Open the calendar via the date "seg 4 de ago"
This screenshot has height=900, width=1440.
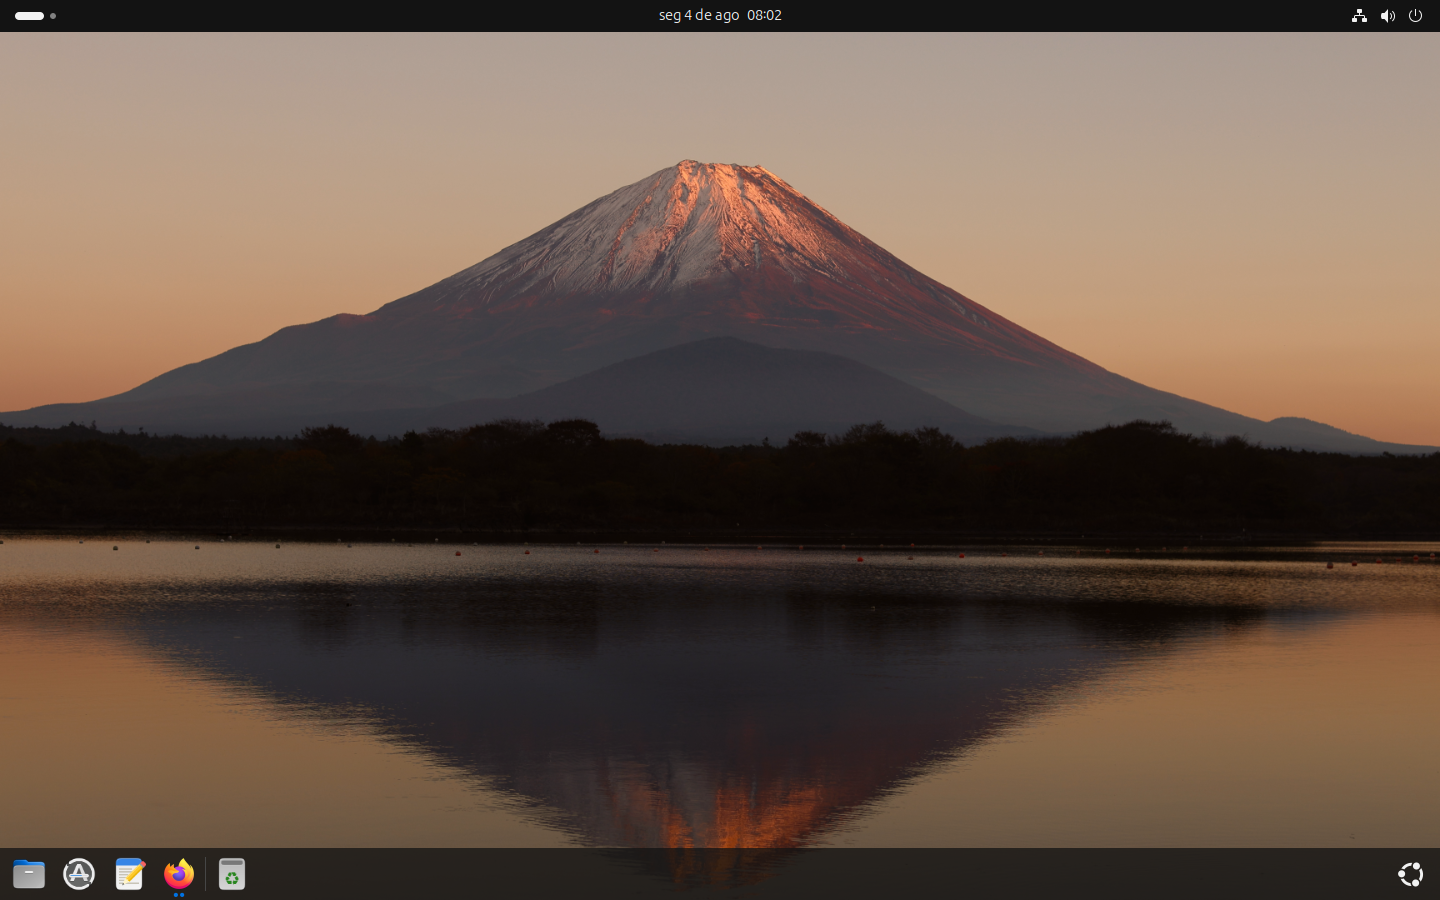[x=699, y=15]
